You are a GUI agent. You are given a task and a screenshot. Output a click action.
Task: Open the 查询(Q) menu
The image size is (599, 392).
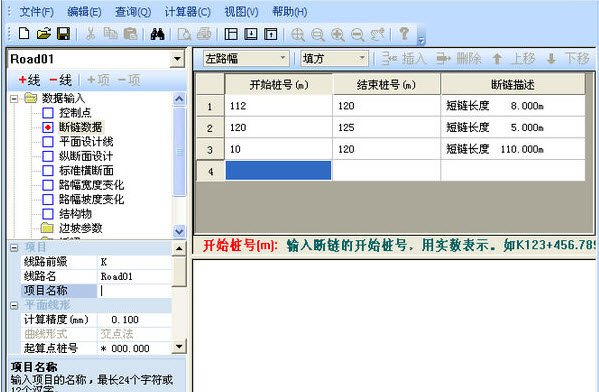[133, 12]
